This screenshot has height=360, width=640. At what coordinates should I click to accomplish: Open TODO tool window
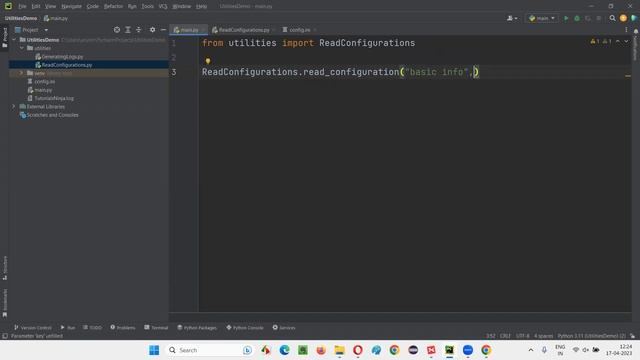pos(92,327)
